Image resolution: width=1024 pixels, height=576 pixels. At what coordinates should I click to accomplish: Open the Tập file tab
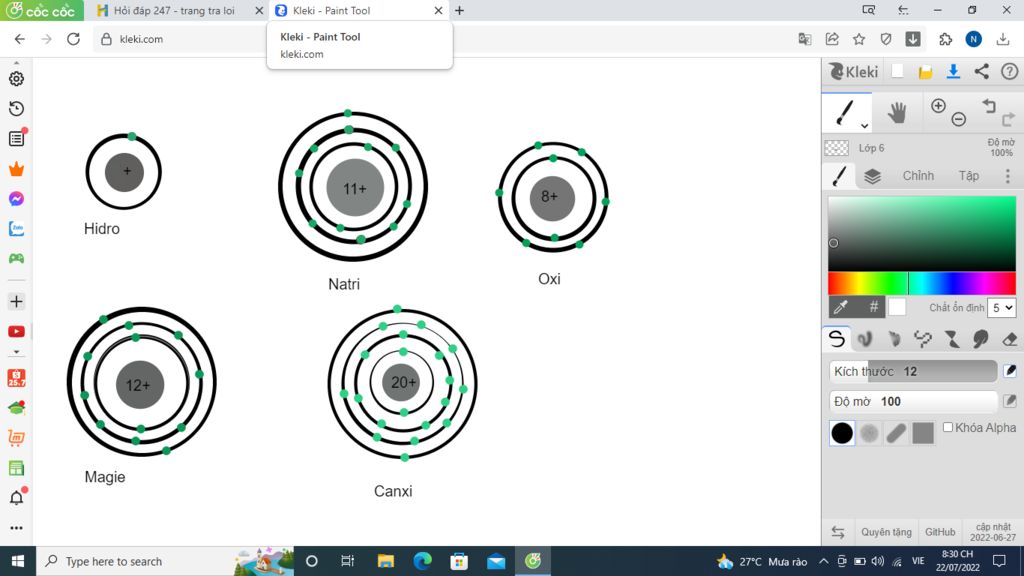[x=968, y=176]
